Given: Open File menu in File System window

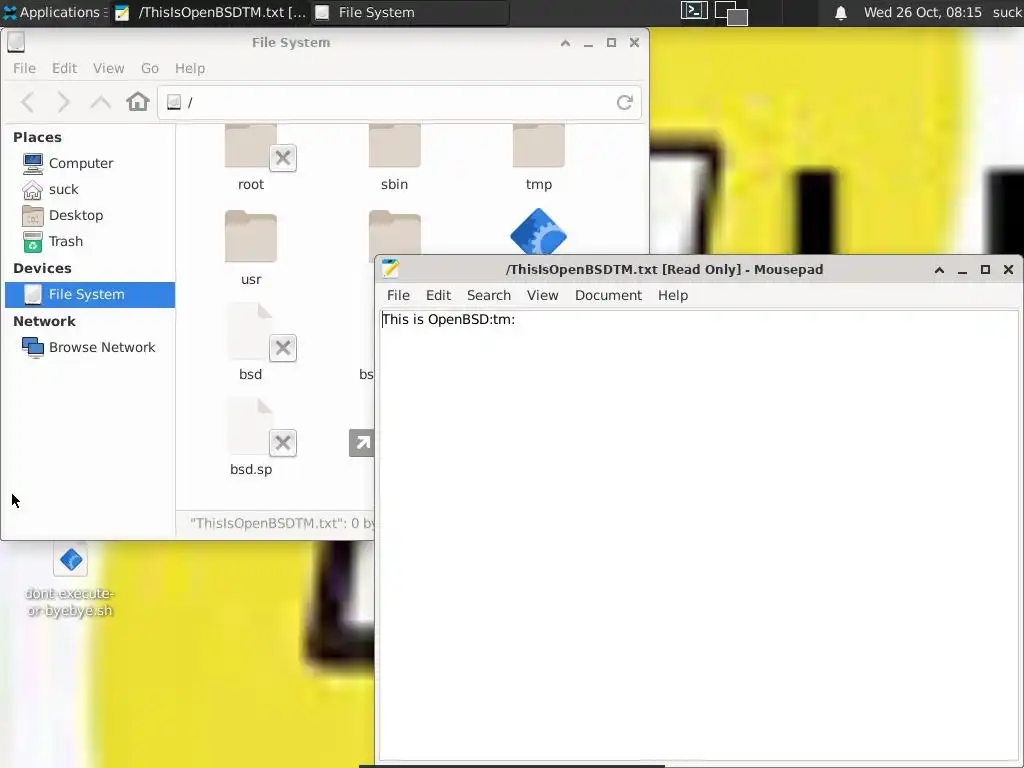Looking at the screenshot, I should 24,69.
